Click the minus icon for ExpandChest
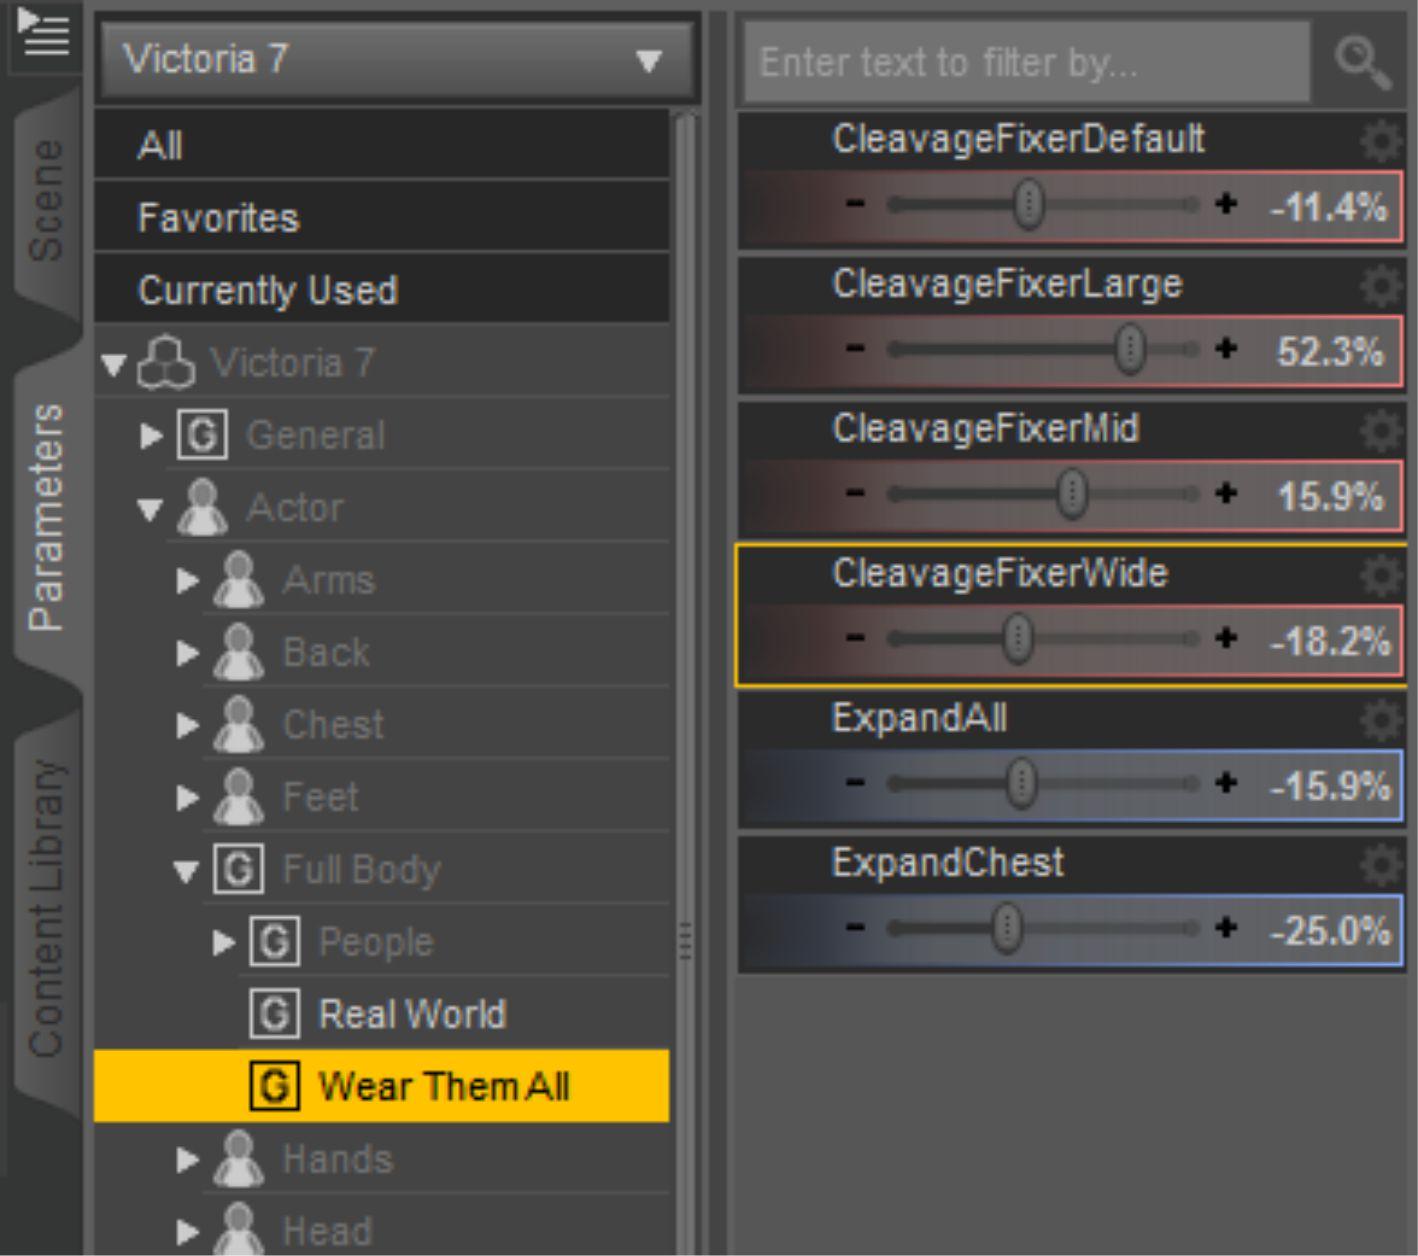The width and height of the screenshot is (1418, 1256). tap(855, 928)
